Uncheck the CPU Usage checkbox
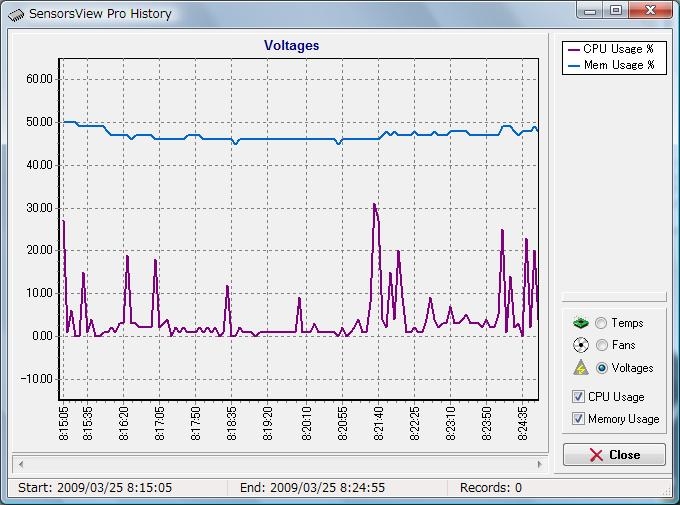The height and width of the screenshot is (505, 680). tap(578, 397)
